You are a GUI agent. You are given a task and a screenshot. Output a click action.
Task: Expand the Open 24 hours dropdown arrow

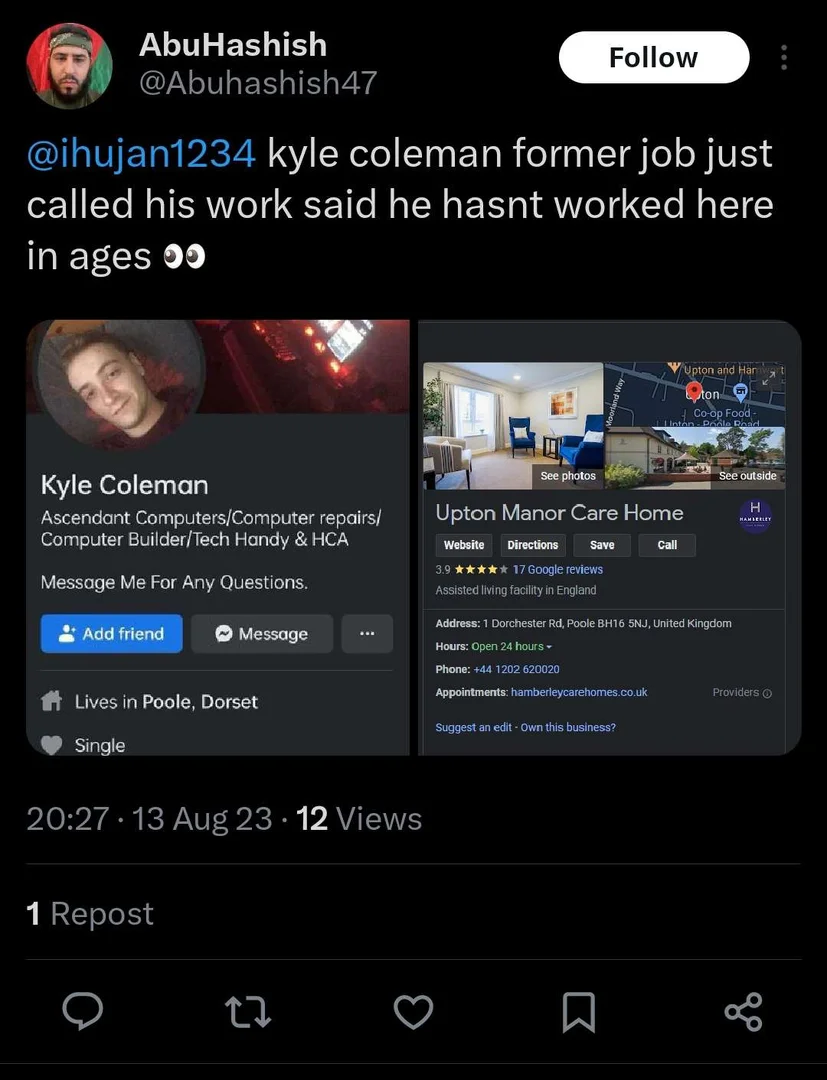pyautogui.click(x=549, y=647)
